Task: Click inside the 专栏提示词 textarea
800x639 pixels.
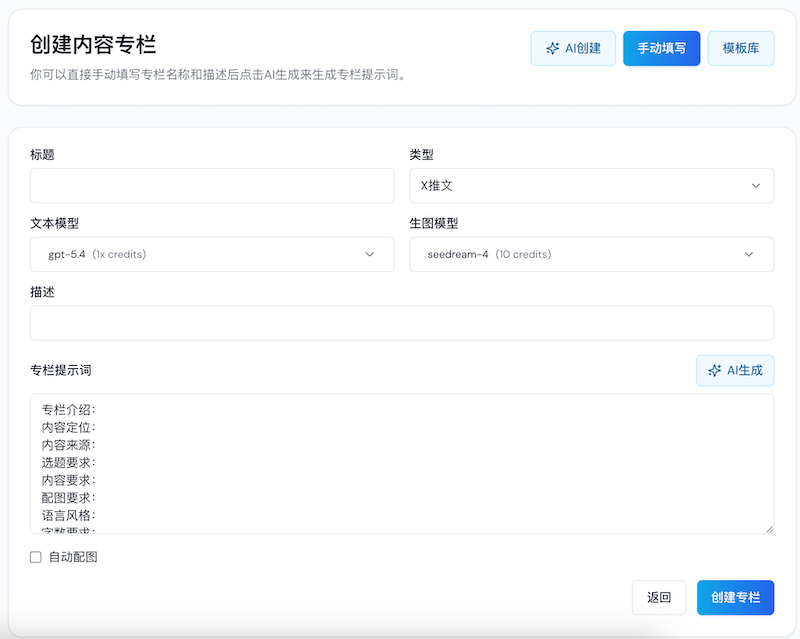Action: pyautogui.click(x=402, y=463)
